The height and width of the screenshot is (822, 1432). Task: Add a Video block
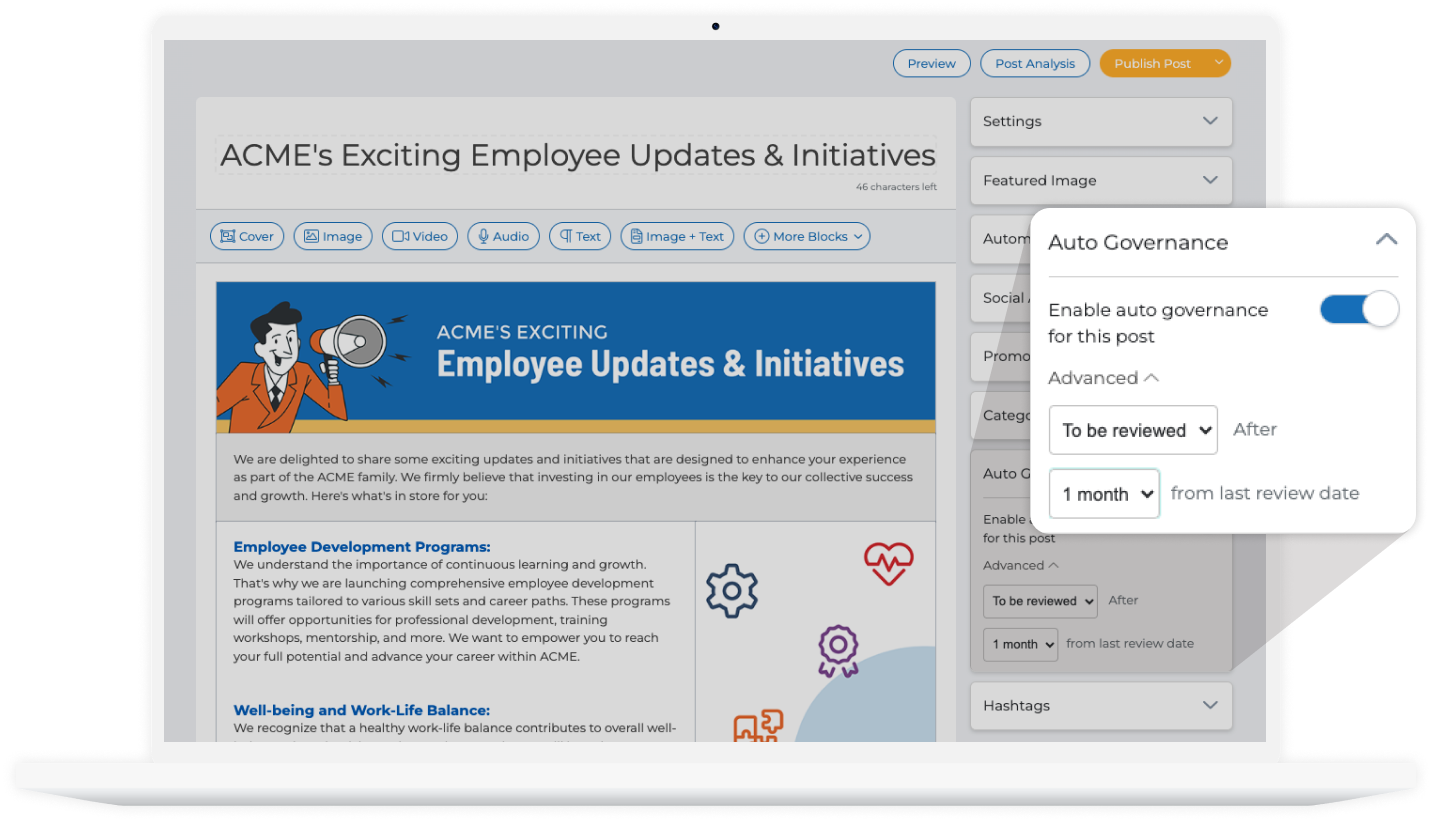(x=419, y=236)
